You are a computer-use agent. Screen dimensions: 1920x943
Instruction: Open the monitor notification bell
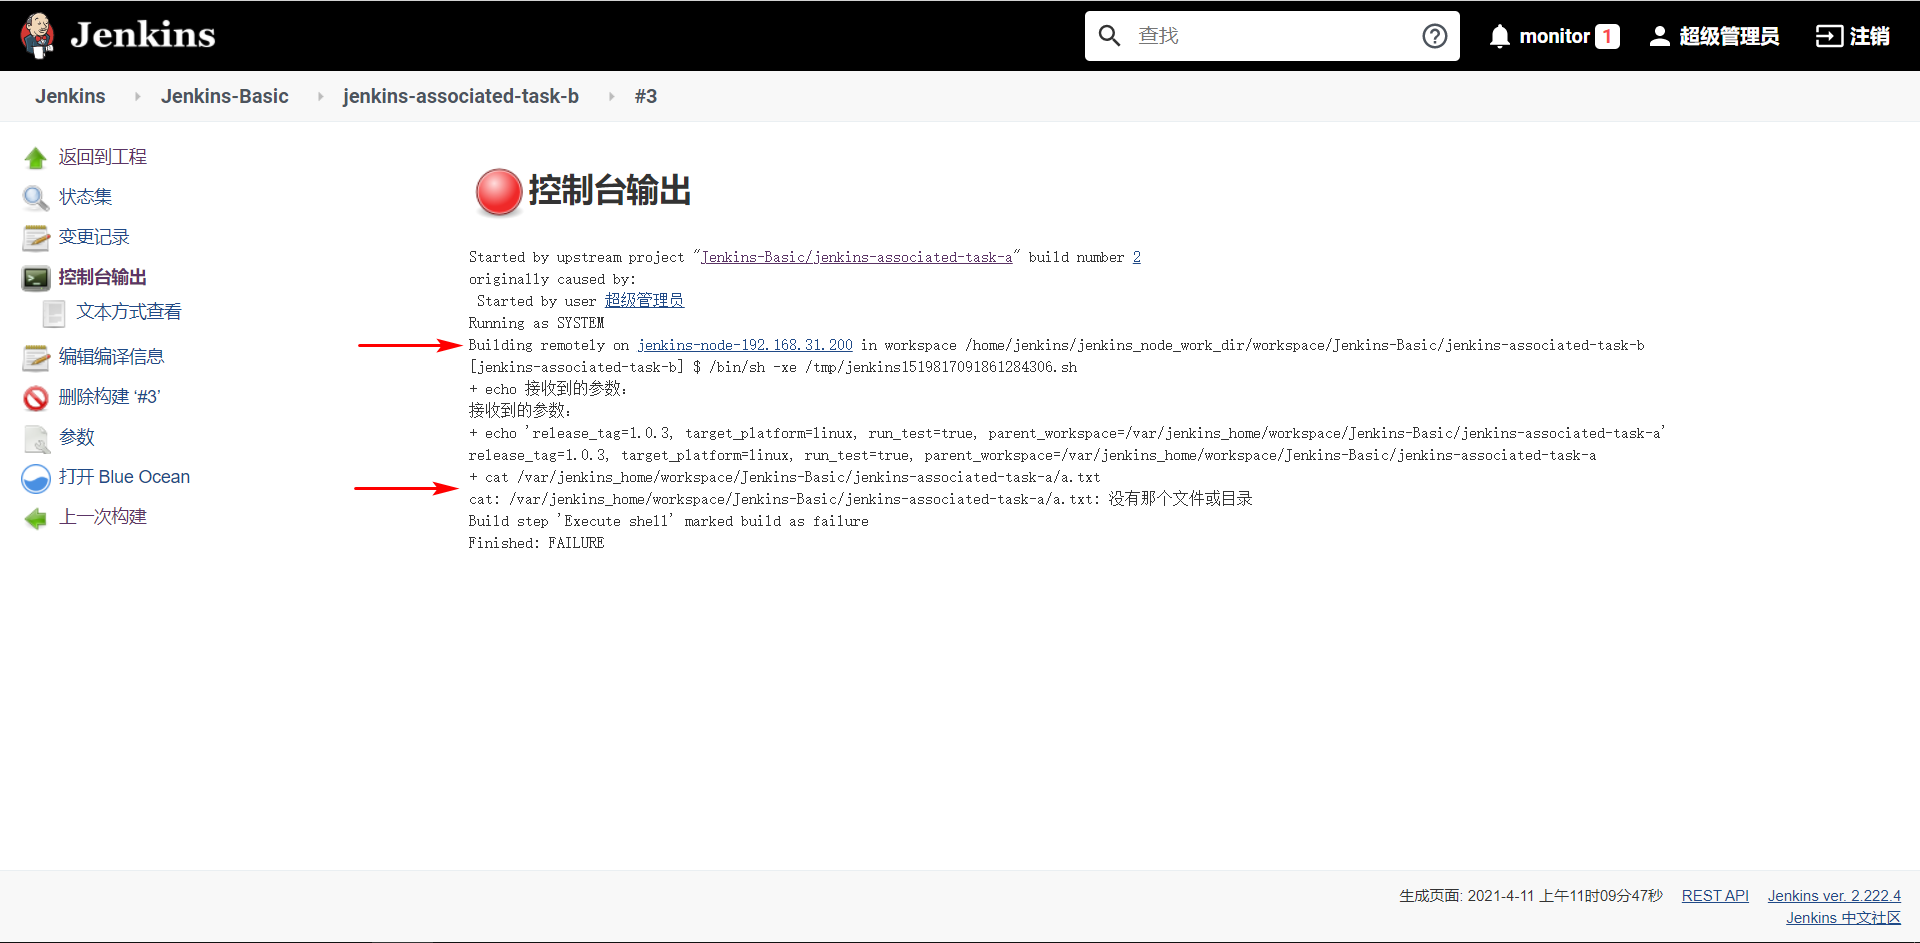pos(1500,35)
